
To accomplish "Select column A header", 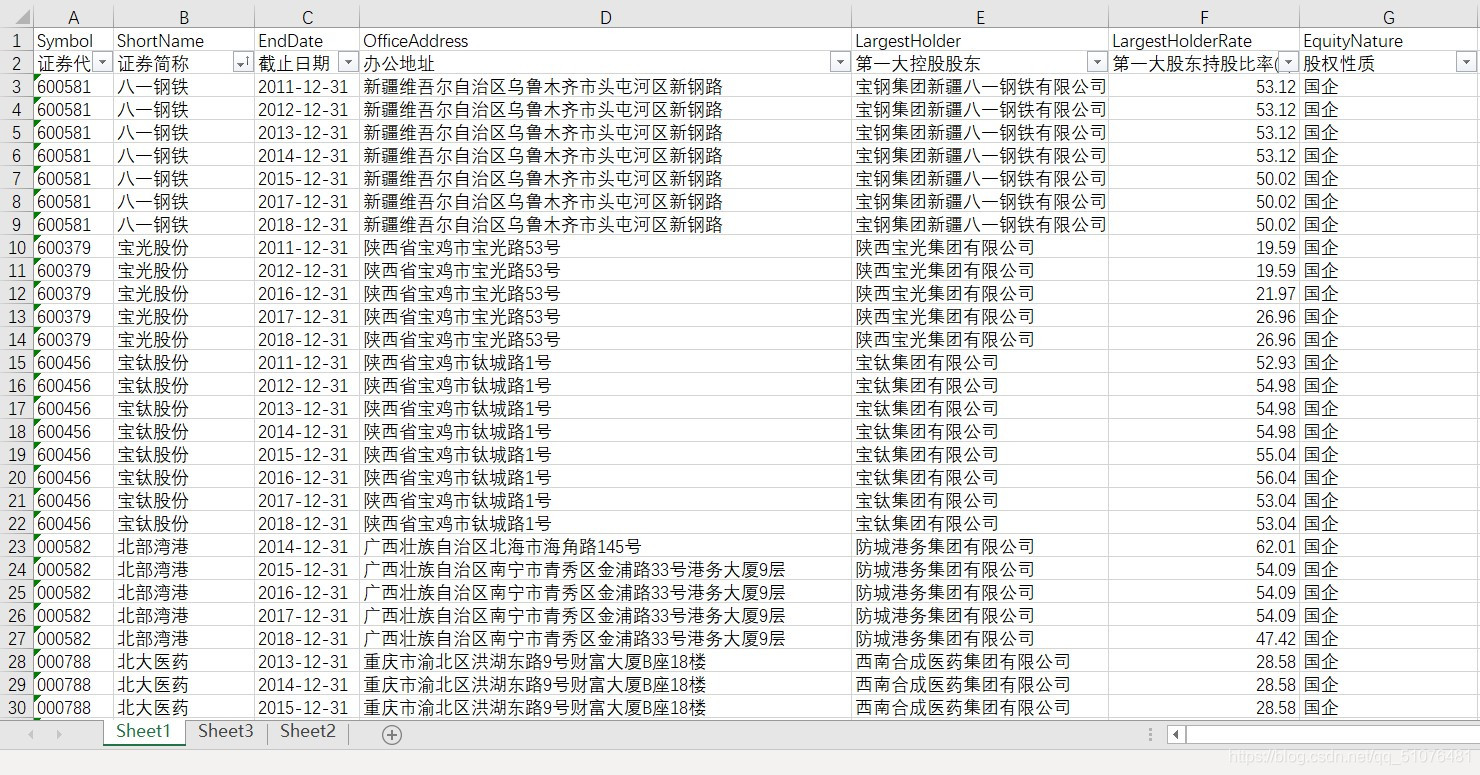I will [x=73, y=17].
